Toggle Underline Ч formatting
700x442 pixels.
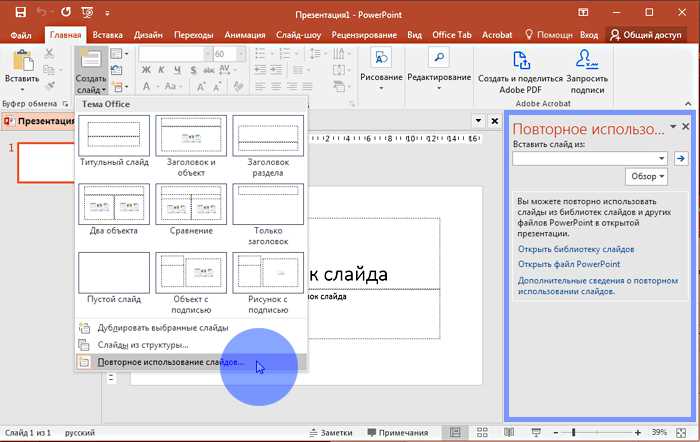(177, 70)
